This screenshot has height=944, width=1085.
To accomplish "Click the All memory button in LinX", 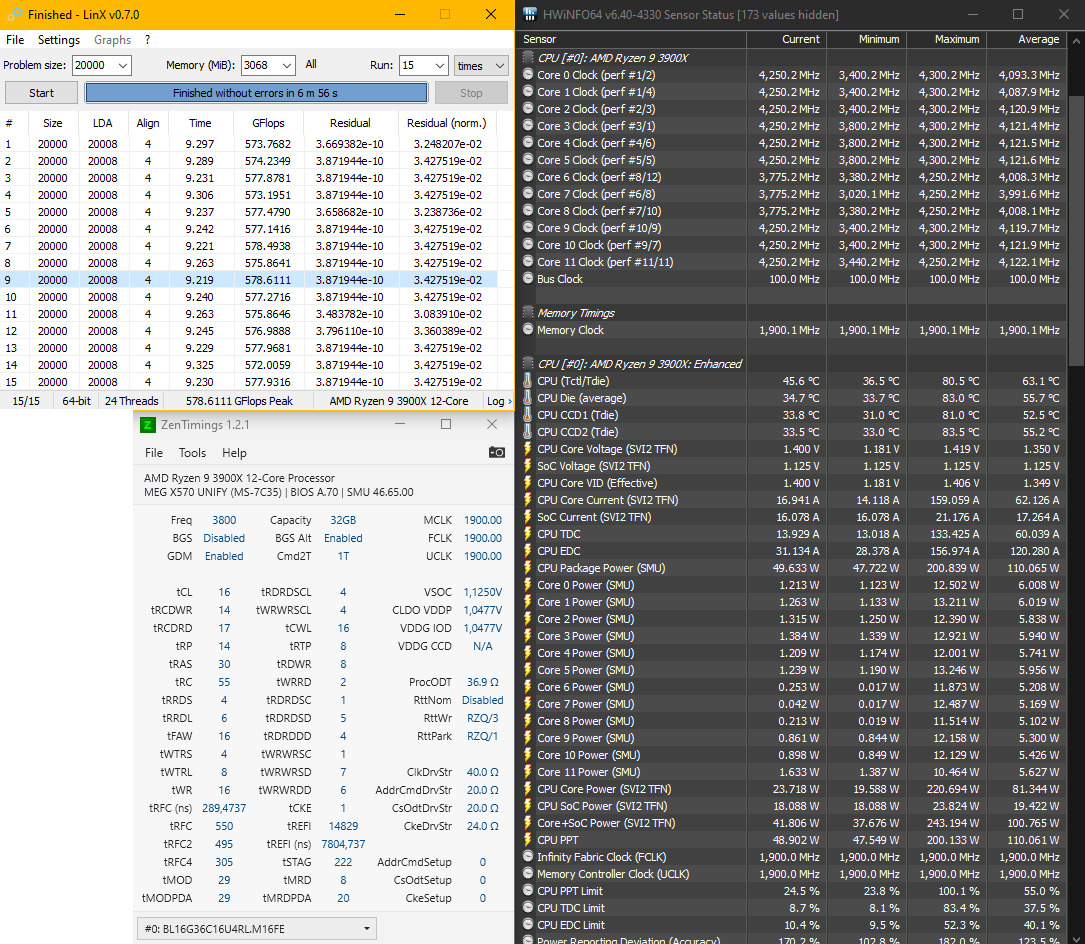I will pos(311,64).
